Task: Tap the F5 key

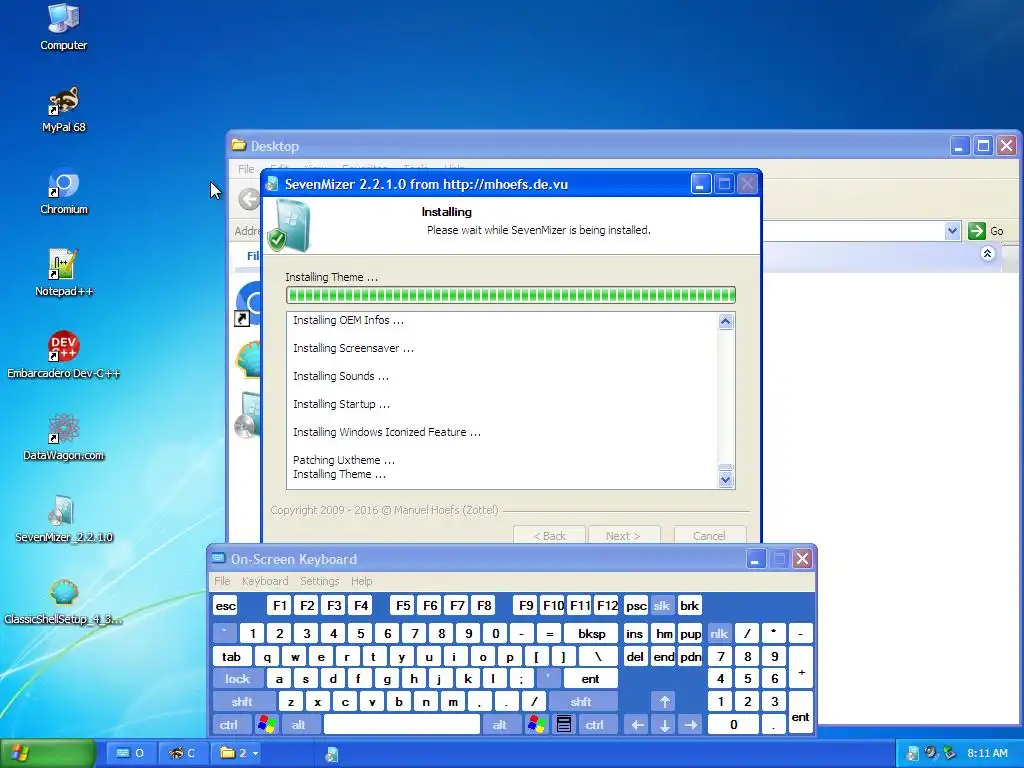Action: tap(404, 606)
